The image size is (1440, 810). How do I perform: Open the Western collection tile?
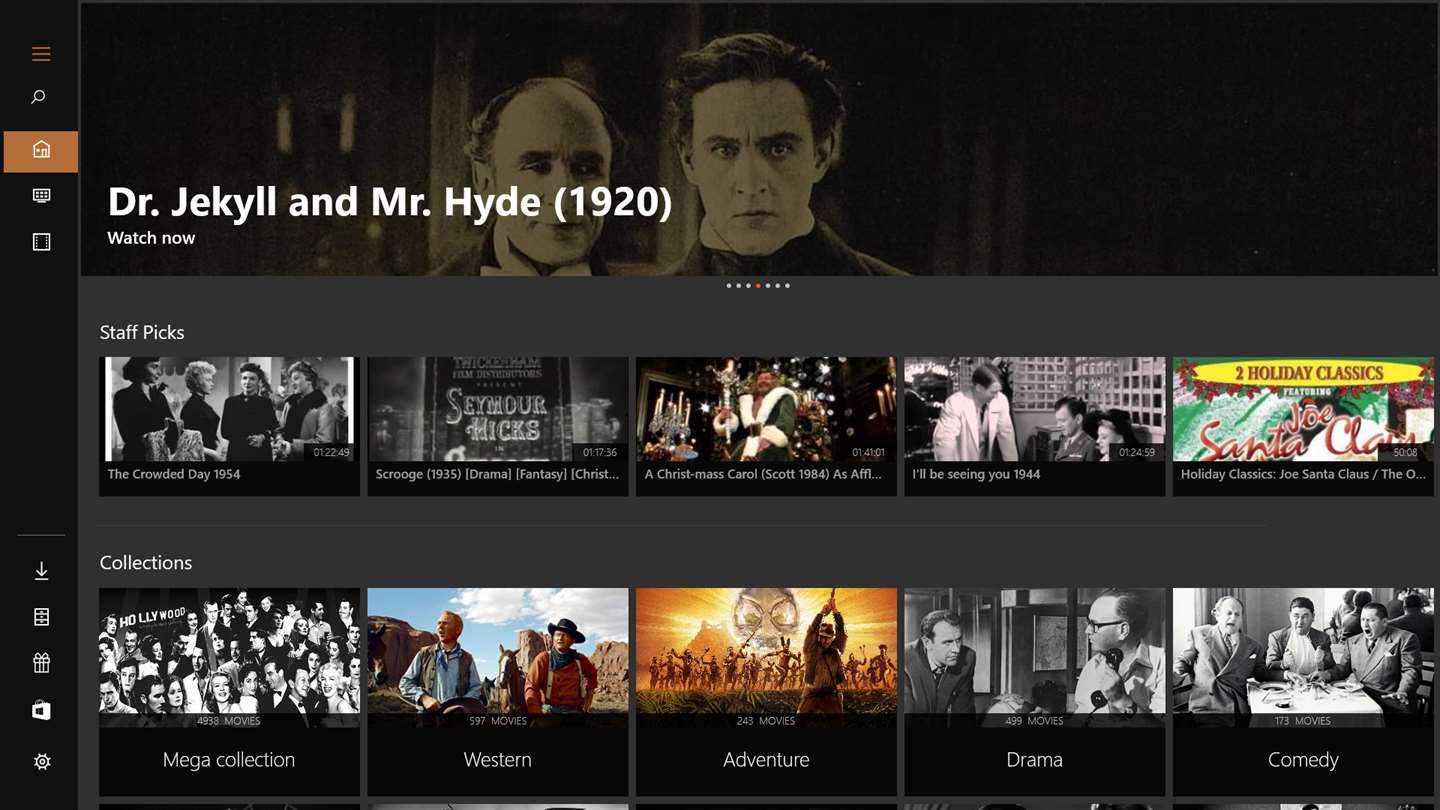[x=498, y=692]
